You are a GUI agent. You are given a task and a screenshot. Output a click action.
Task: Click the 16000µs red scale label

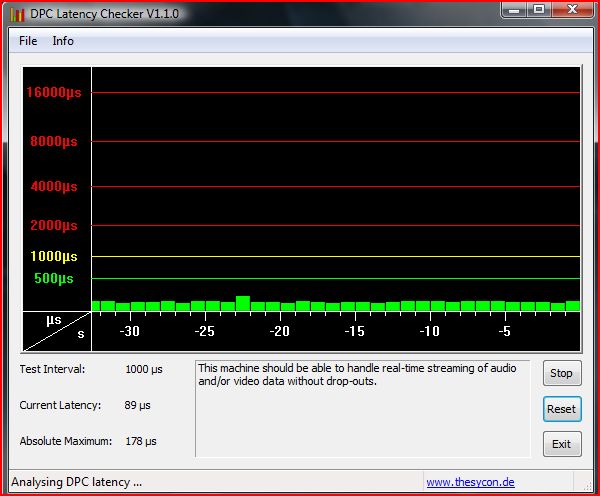[x=53, y=92]
